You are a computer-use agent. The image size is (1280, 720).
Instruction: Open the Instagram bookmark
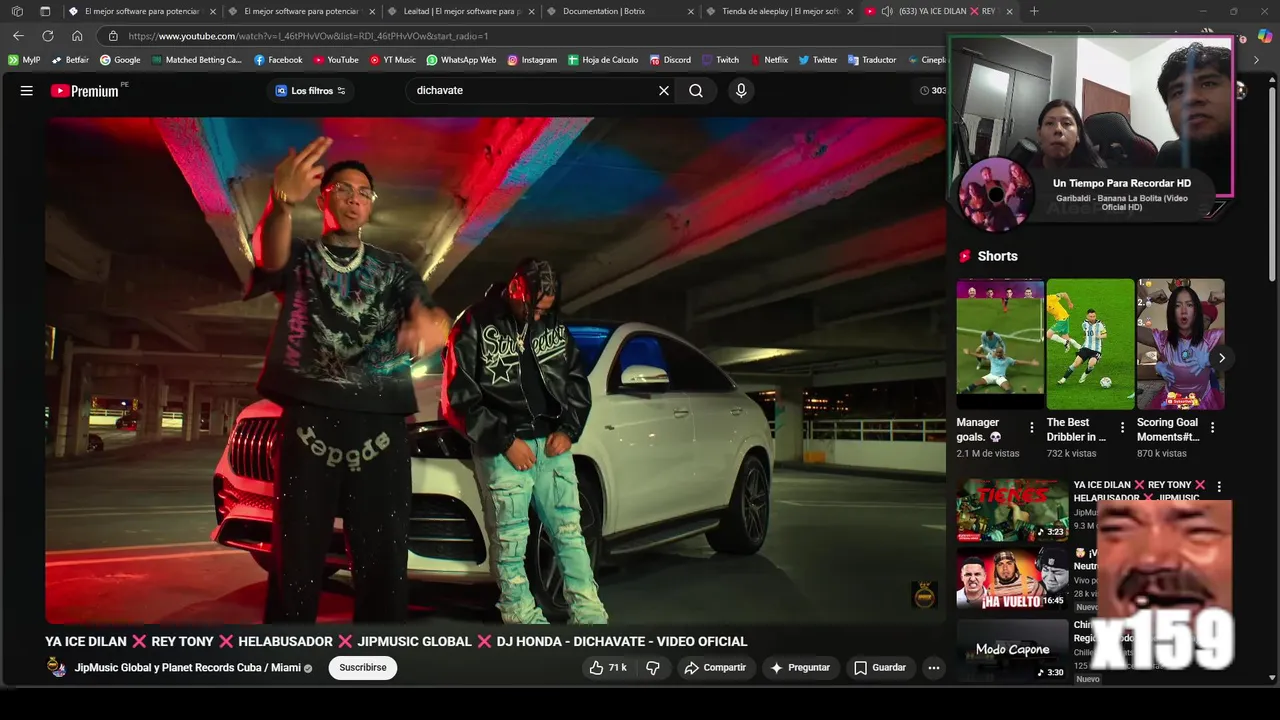tap(532, 60)
